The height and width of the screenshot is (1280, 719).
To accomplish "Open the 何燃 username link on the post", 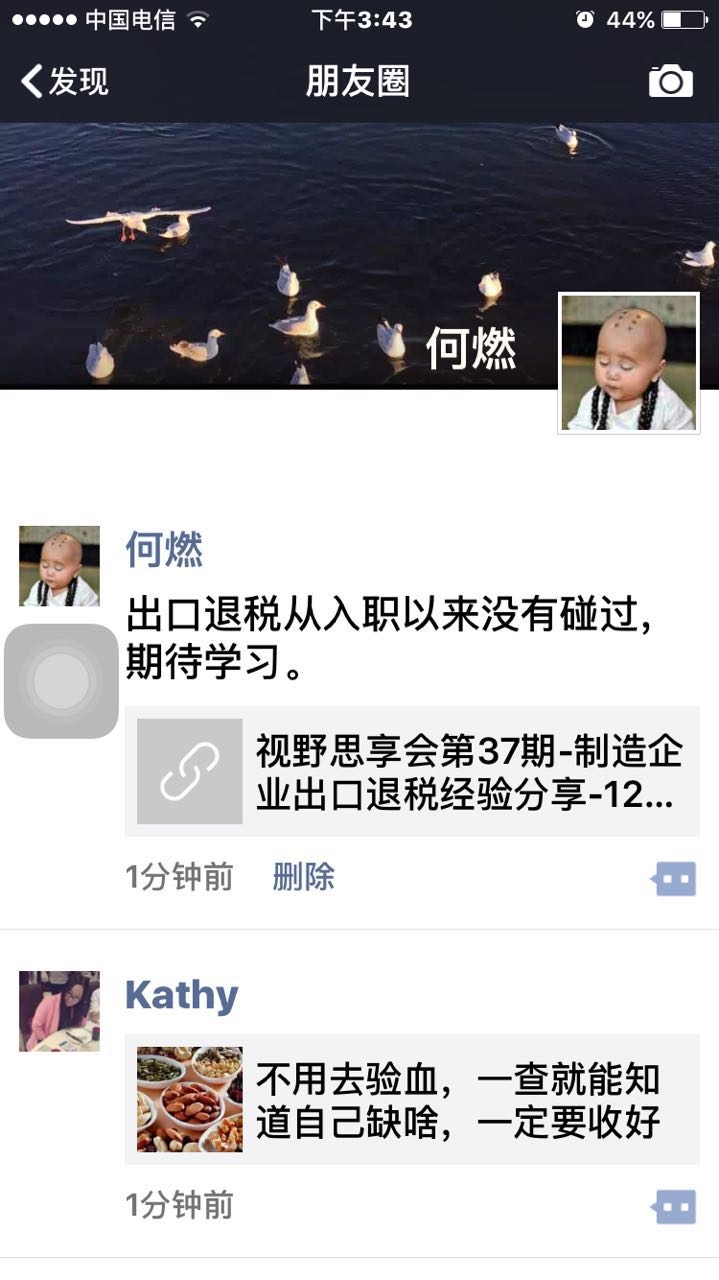I will [164, 549].
